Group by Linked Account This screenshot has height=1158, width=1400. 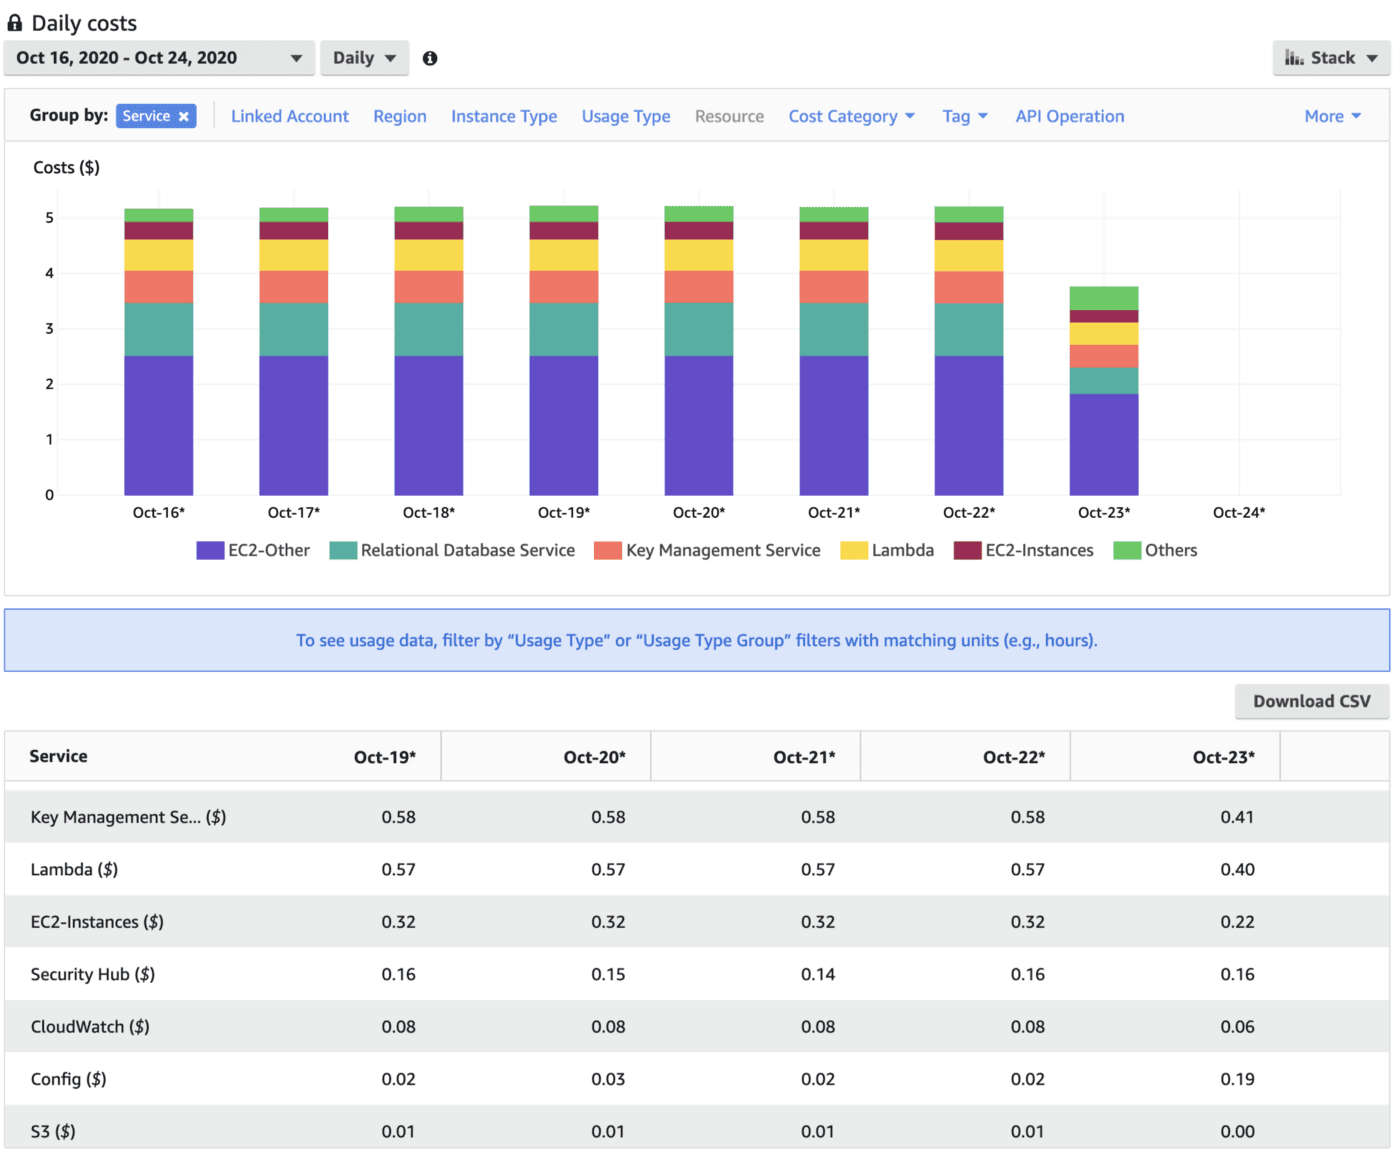(x=290, y=116)
